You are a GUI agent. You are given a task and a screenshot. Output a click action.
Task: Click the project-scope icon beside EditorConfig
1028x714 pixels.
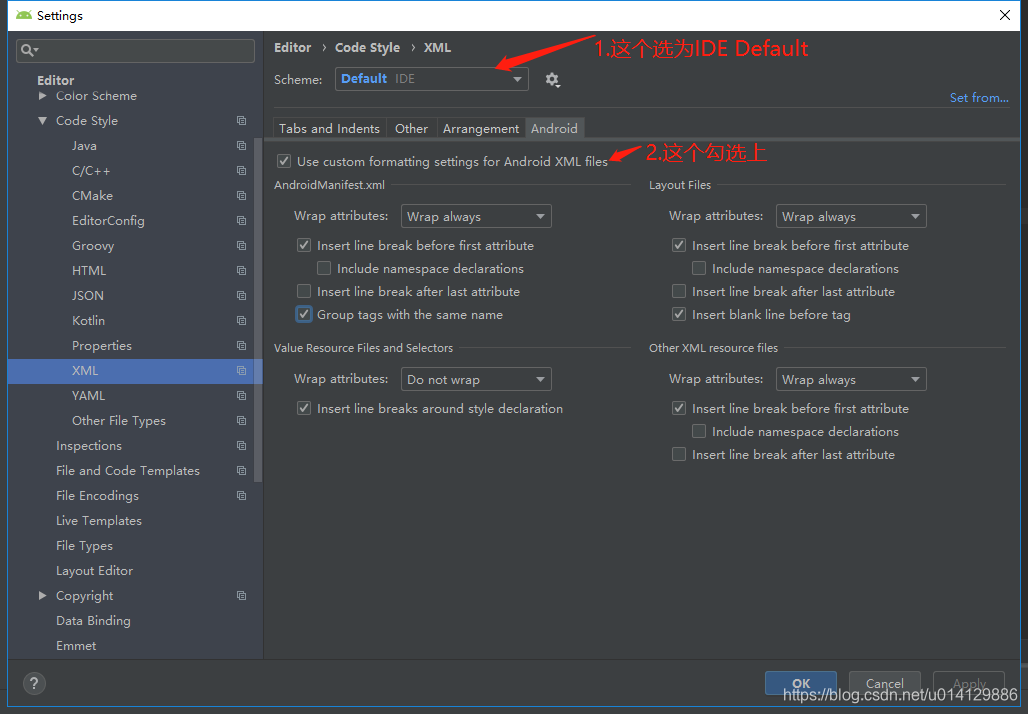click(x=241, y=220)
